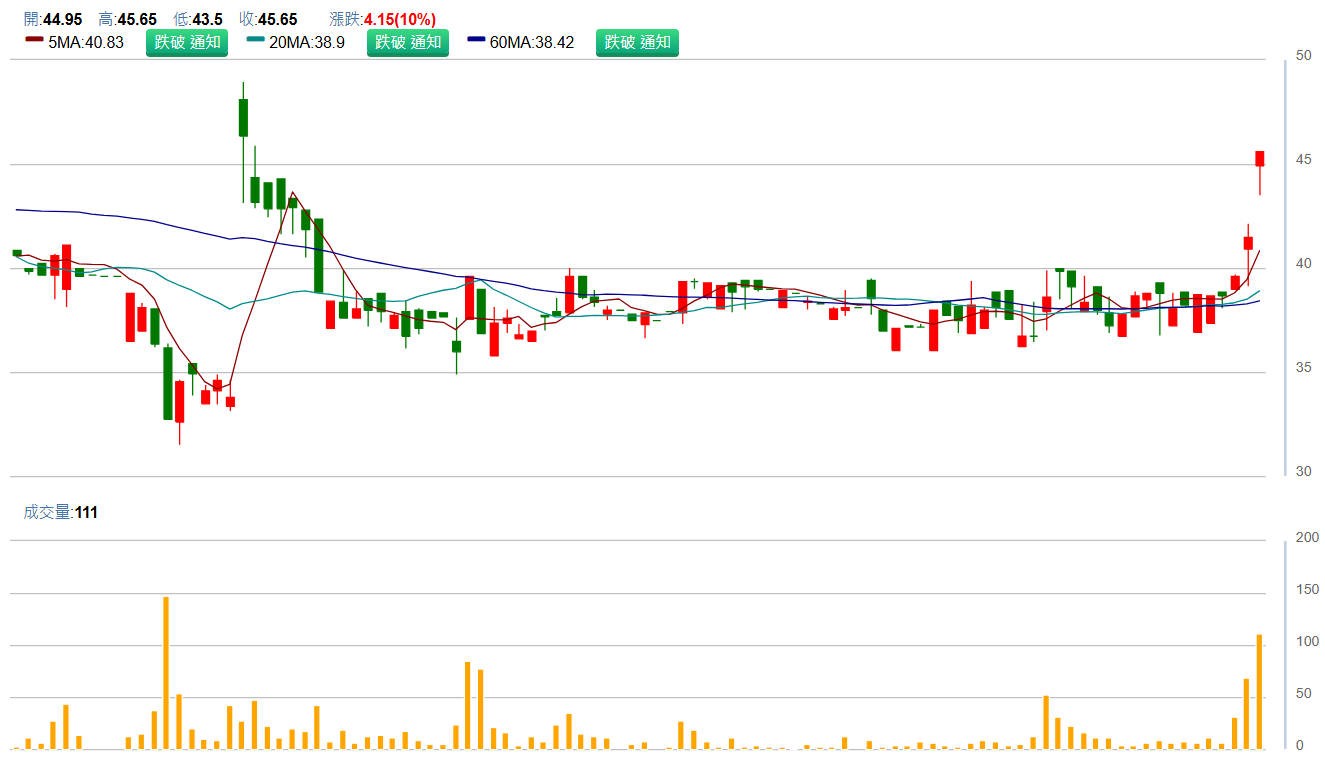Select the dark red 5MA legend swatch
The image size is (1325, 765).
click(x=34, y=41)
